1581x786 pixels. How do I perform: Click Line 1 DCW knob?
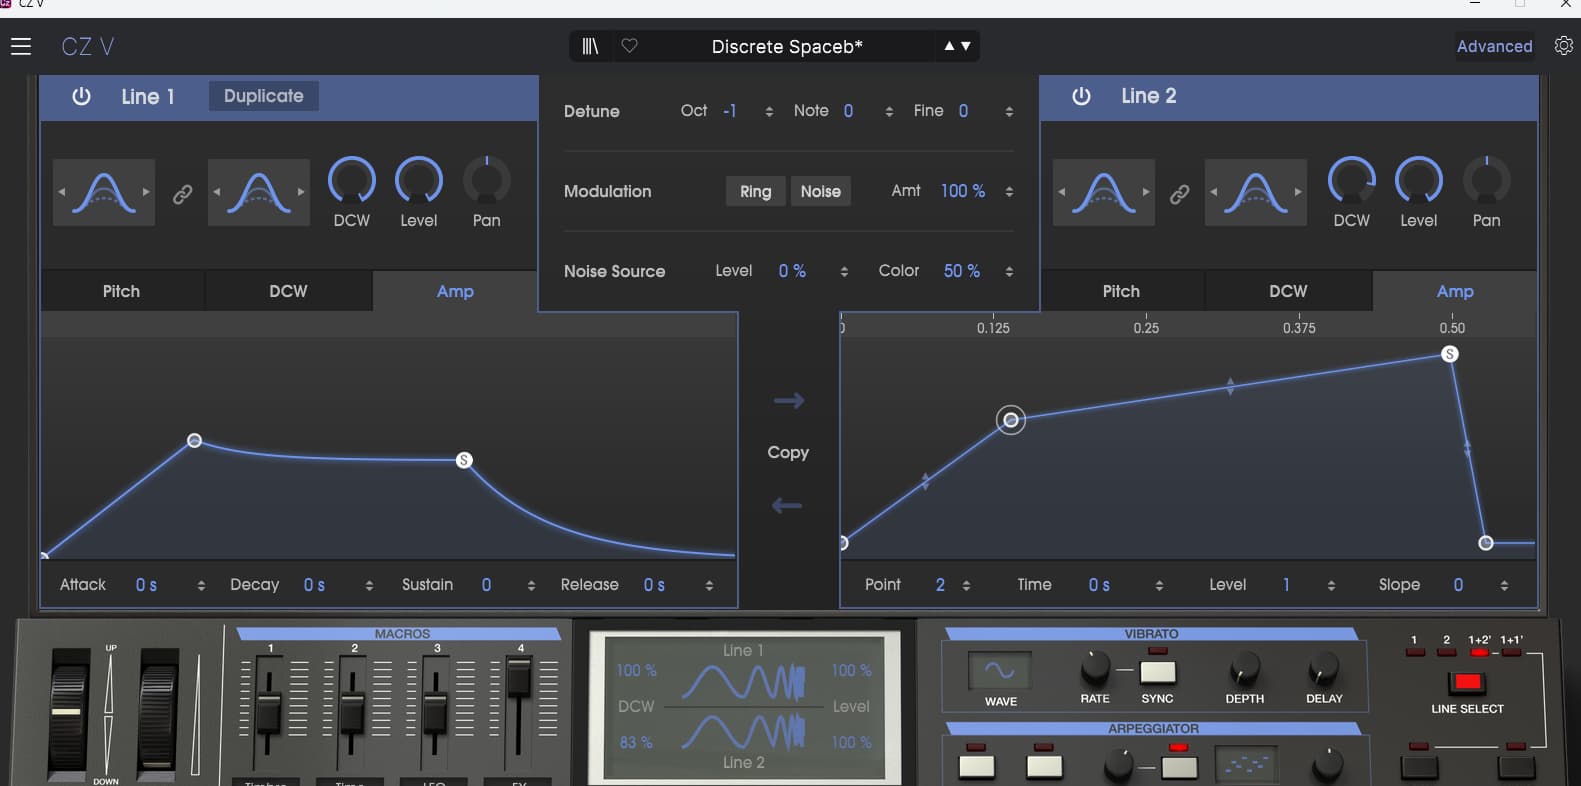[x=352, y=182]
